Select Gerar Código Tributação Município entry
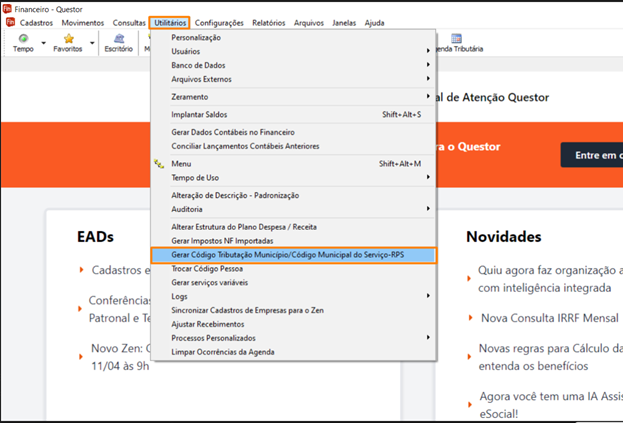The height and width of the screenshot is (423, 623). click(x=293, y=255)
